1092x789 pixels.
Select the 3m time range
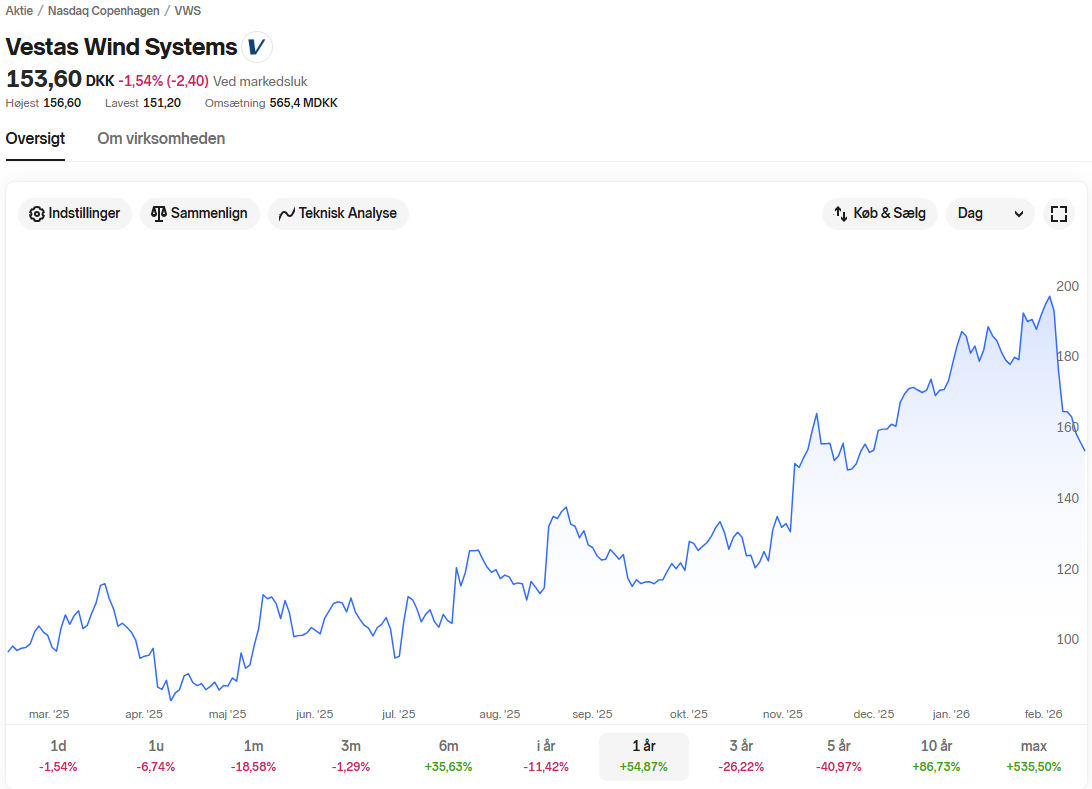pyautogui.click(x=351, y=756)
